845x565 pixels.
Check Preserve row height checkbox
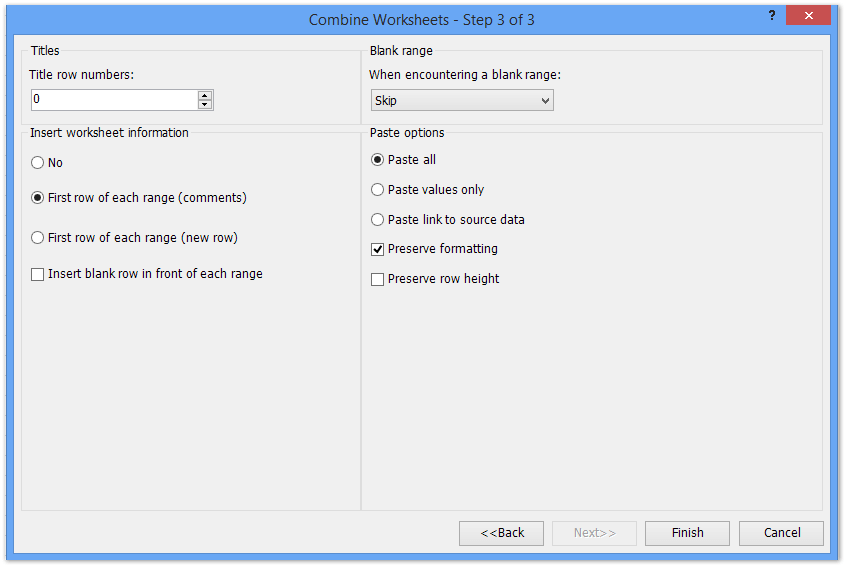435,279
